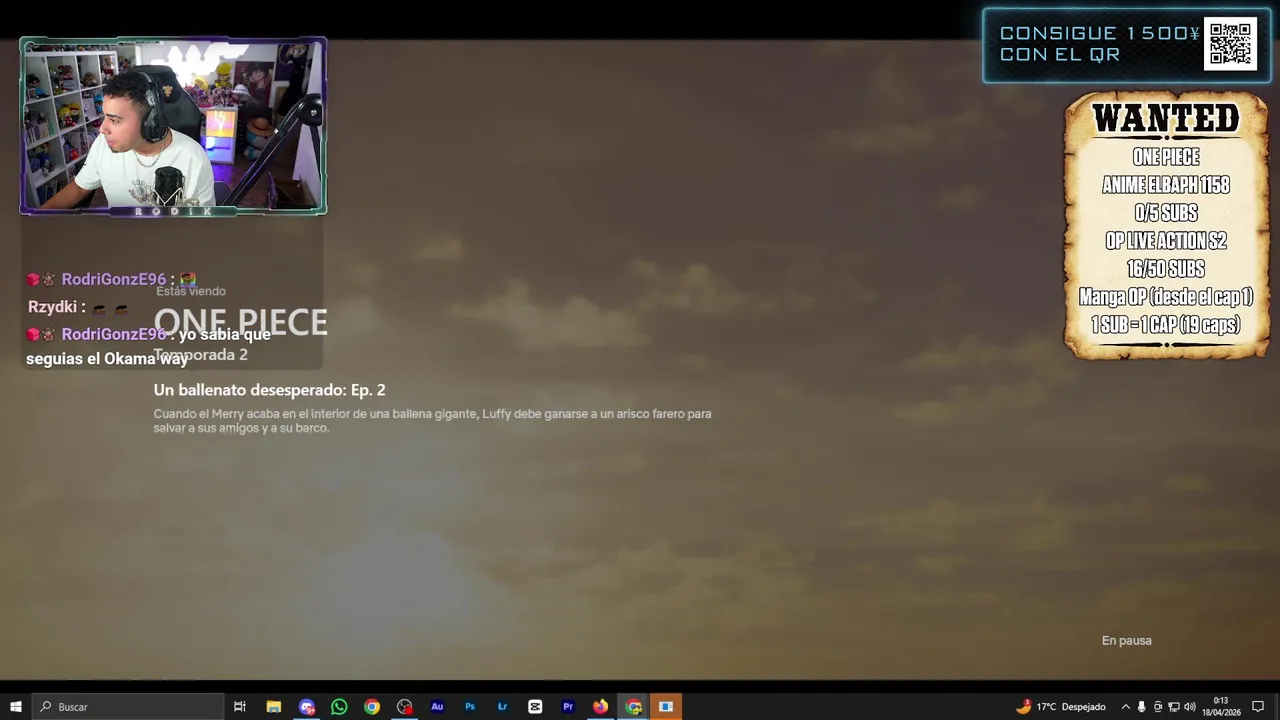Open the Windows notification center

(x=1258, y=707)
